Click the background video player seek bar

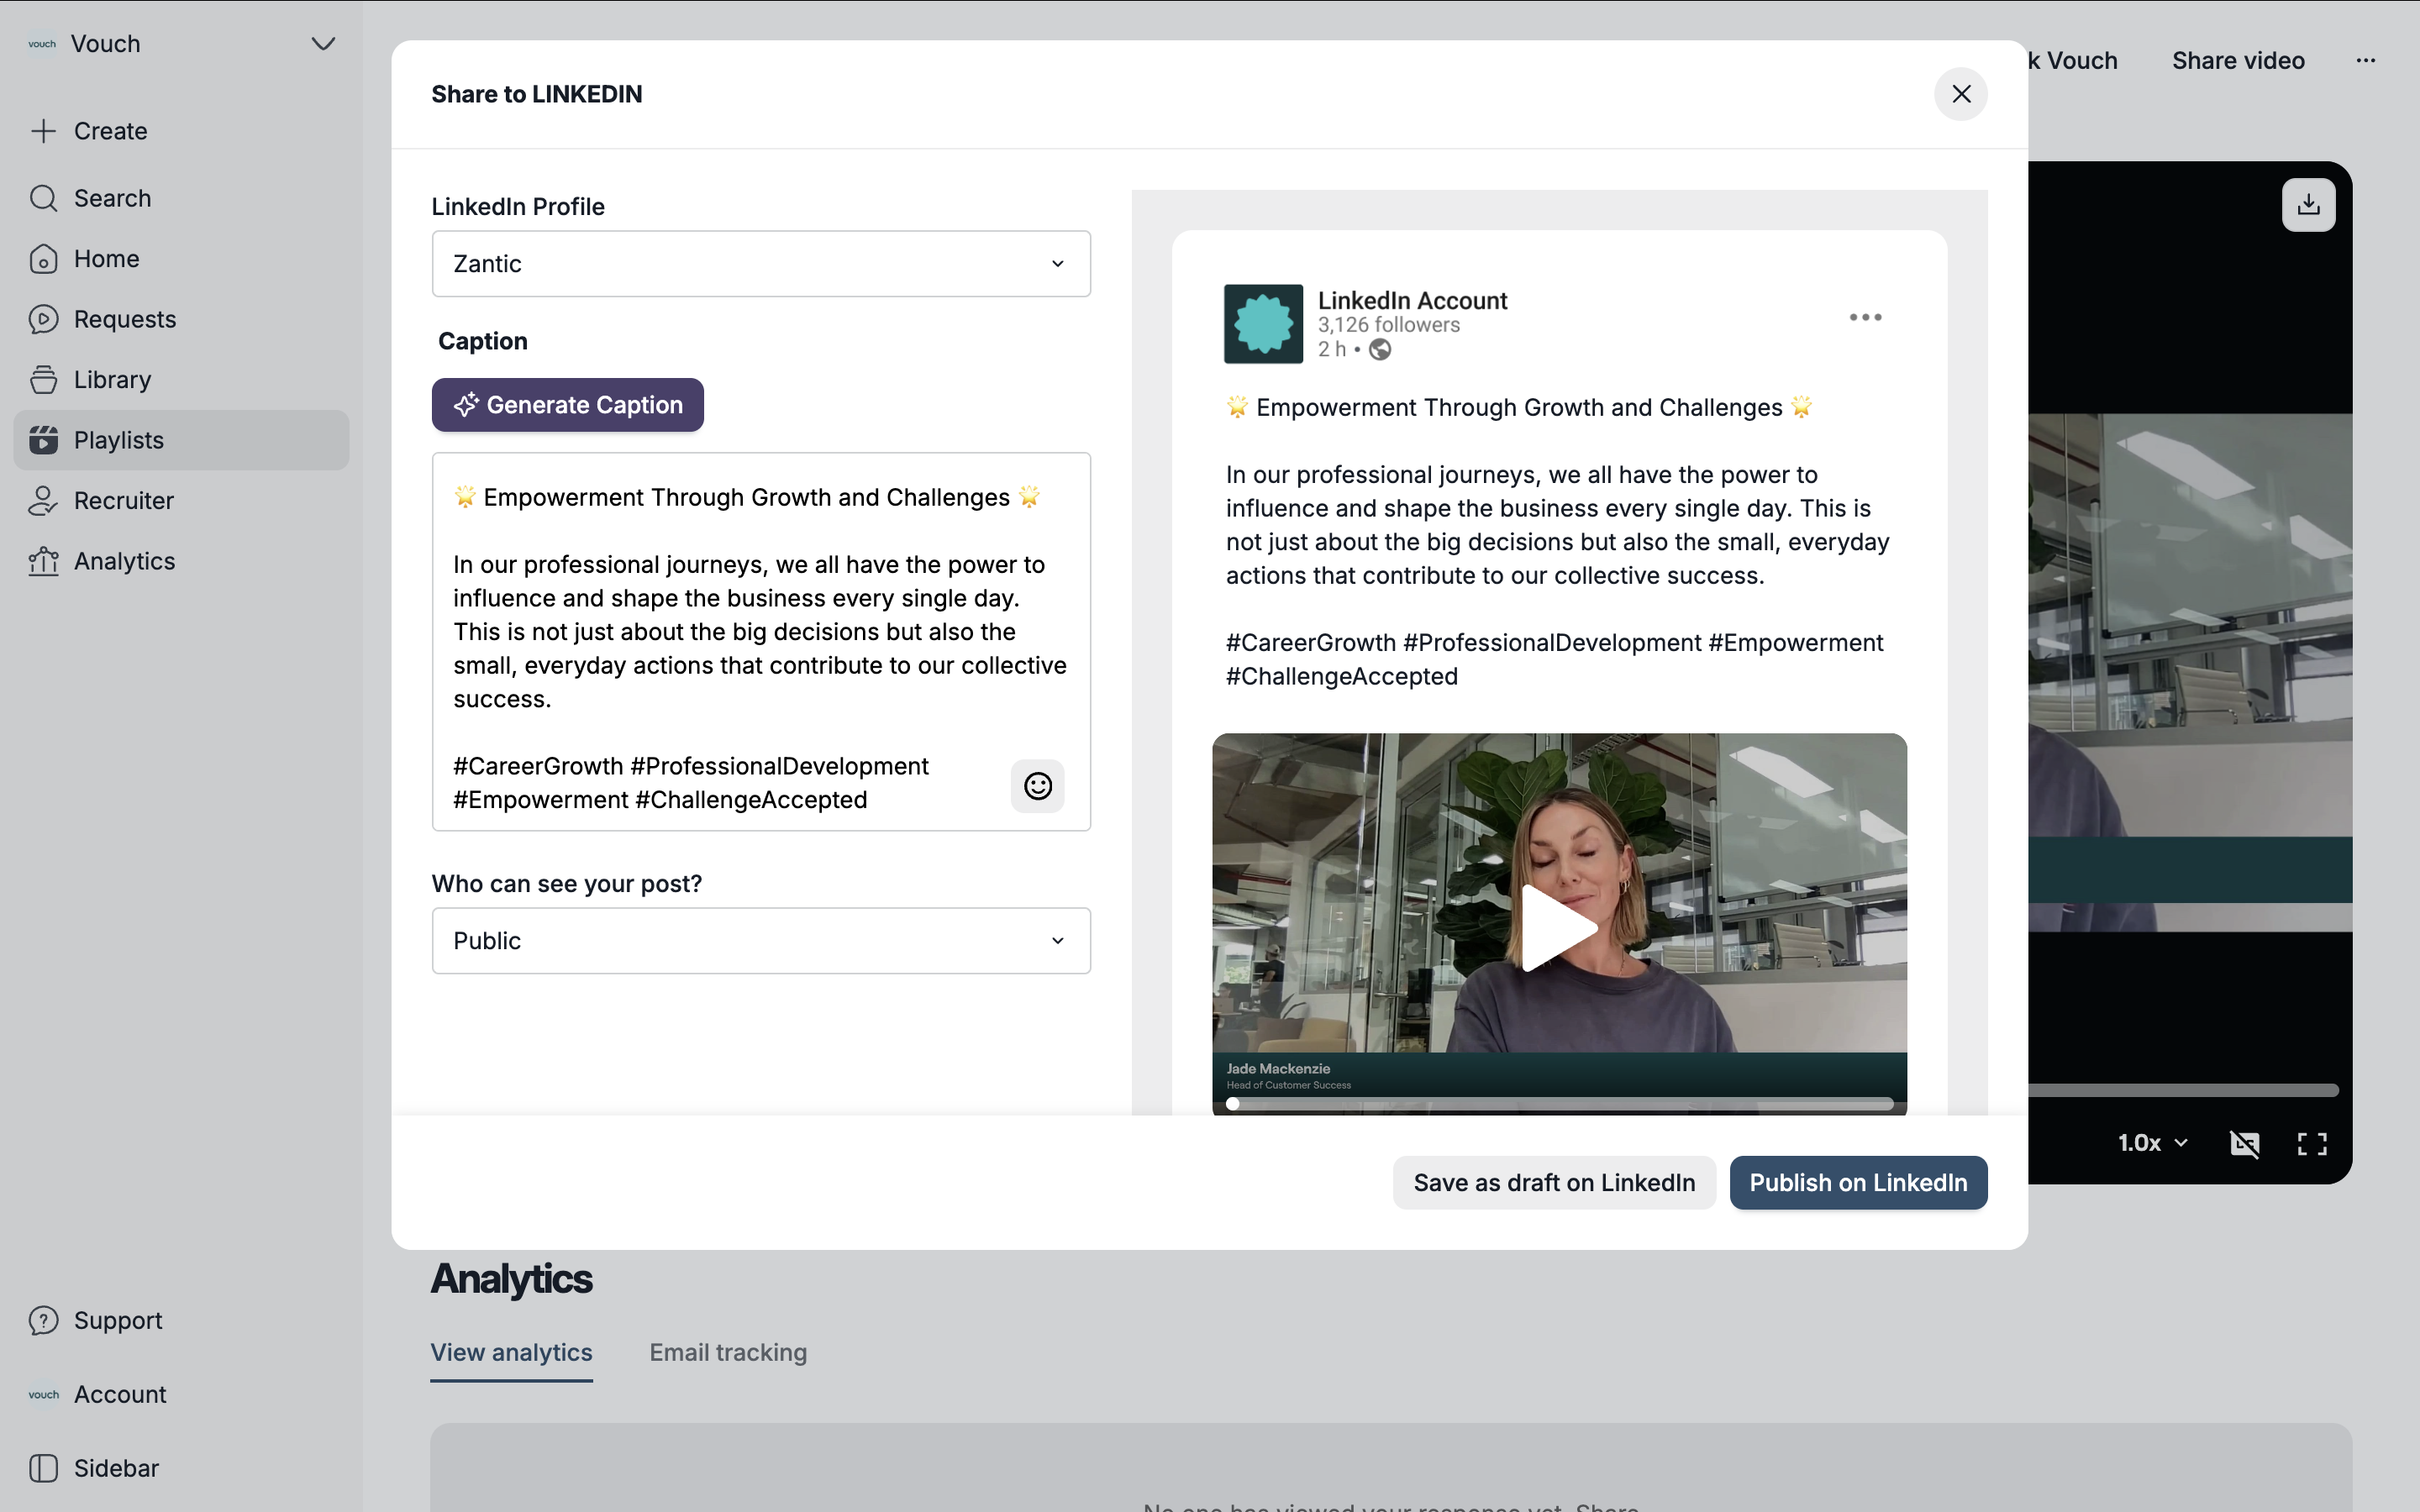point(2183,1090)
